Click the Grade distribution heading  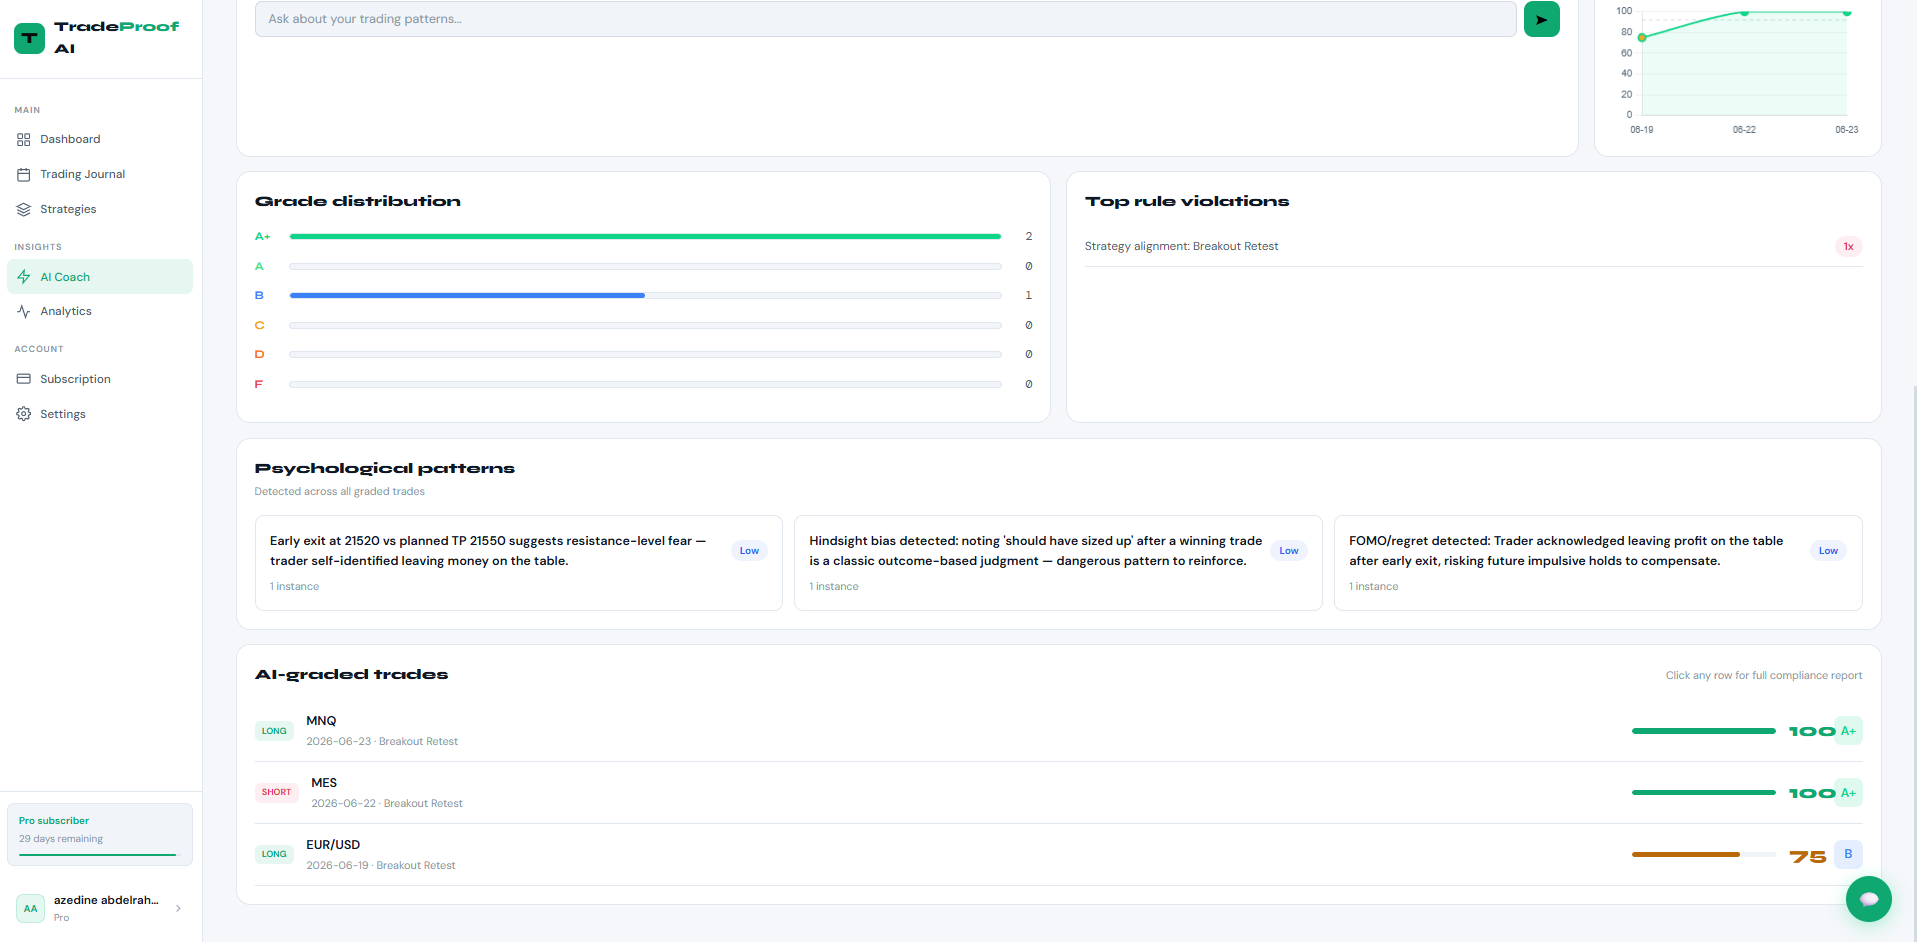(358, 202)
